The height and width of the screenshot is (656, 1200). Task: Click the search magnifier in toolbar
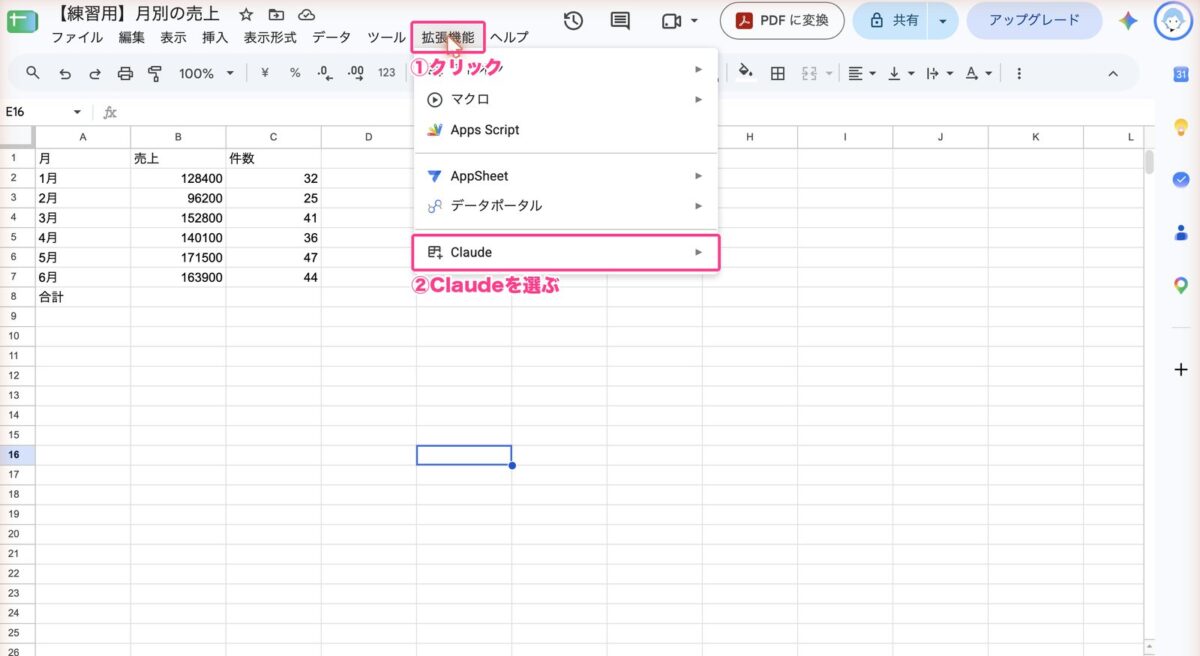[33, 73]
